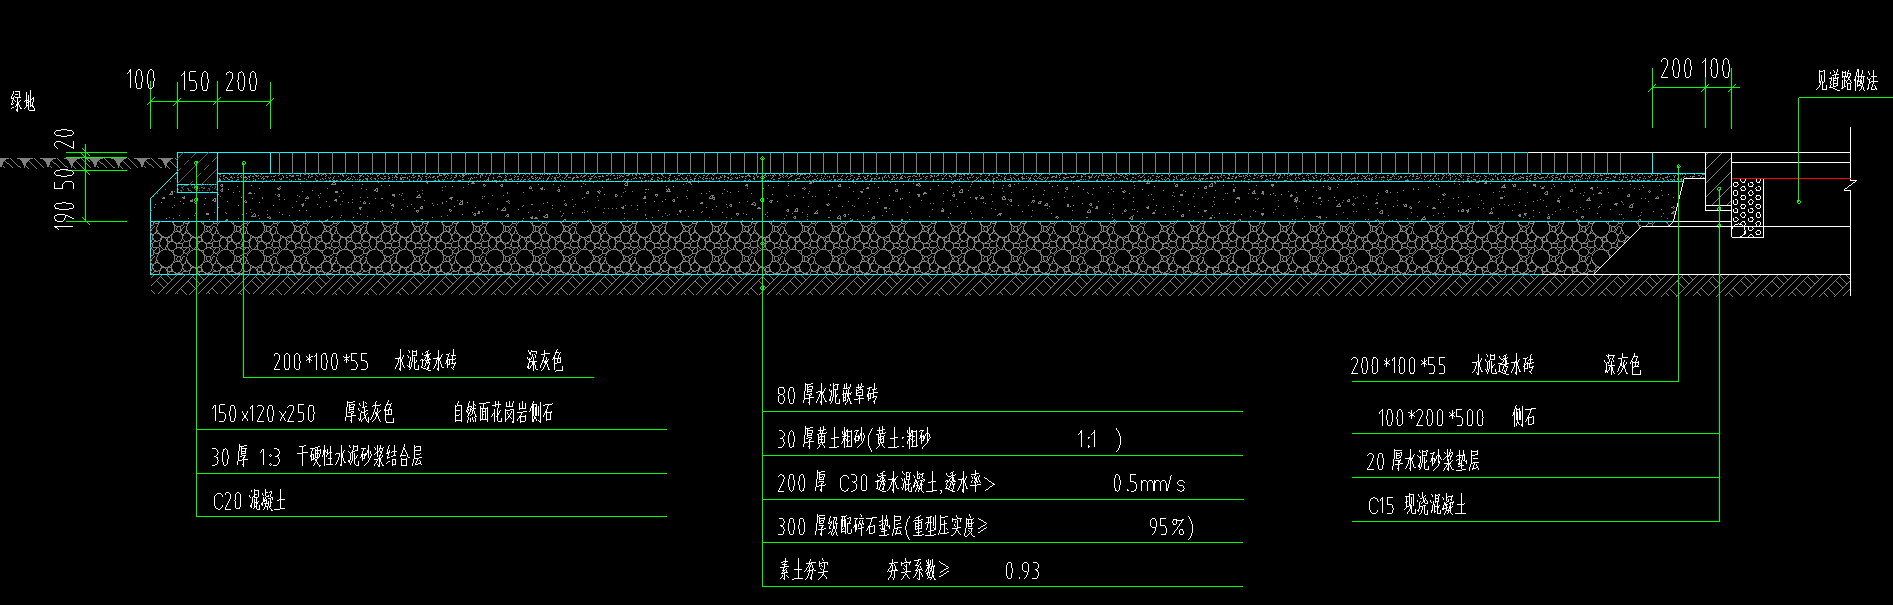Select the 95% compaction value
The width and height of the screenshot is (1893, 605).
point(1171,527)
